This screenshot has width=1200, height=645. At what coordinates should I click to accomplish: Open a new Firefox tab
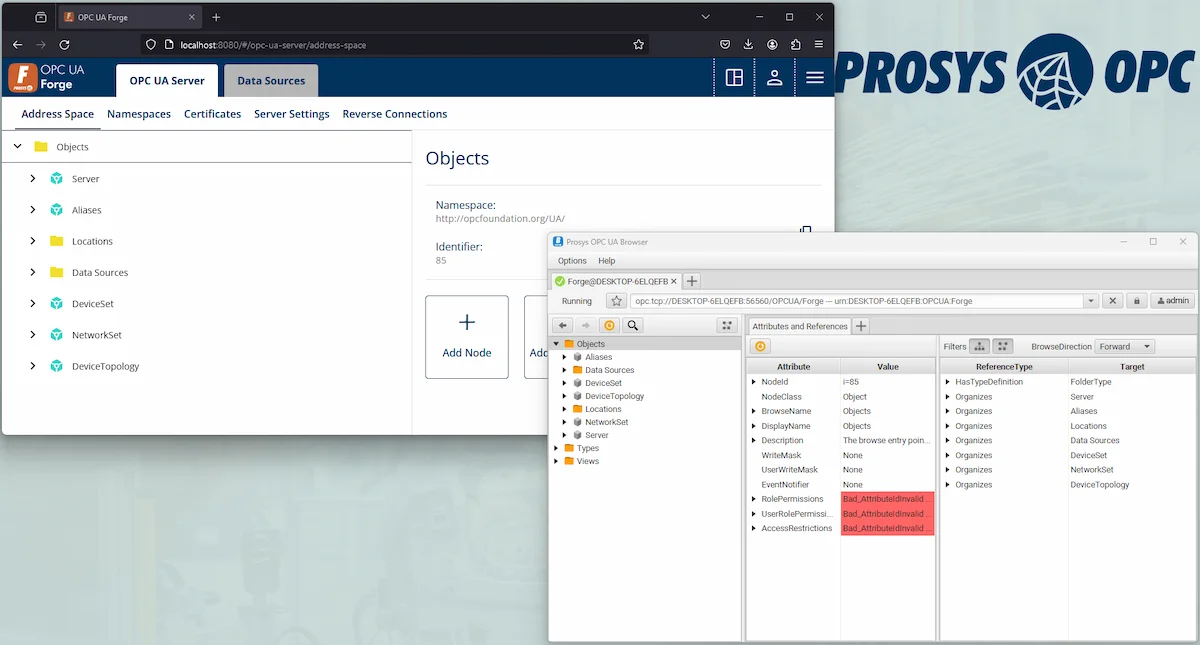216,17
